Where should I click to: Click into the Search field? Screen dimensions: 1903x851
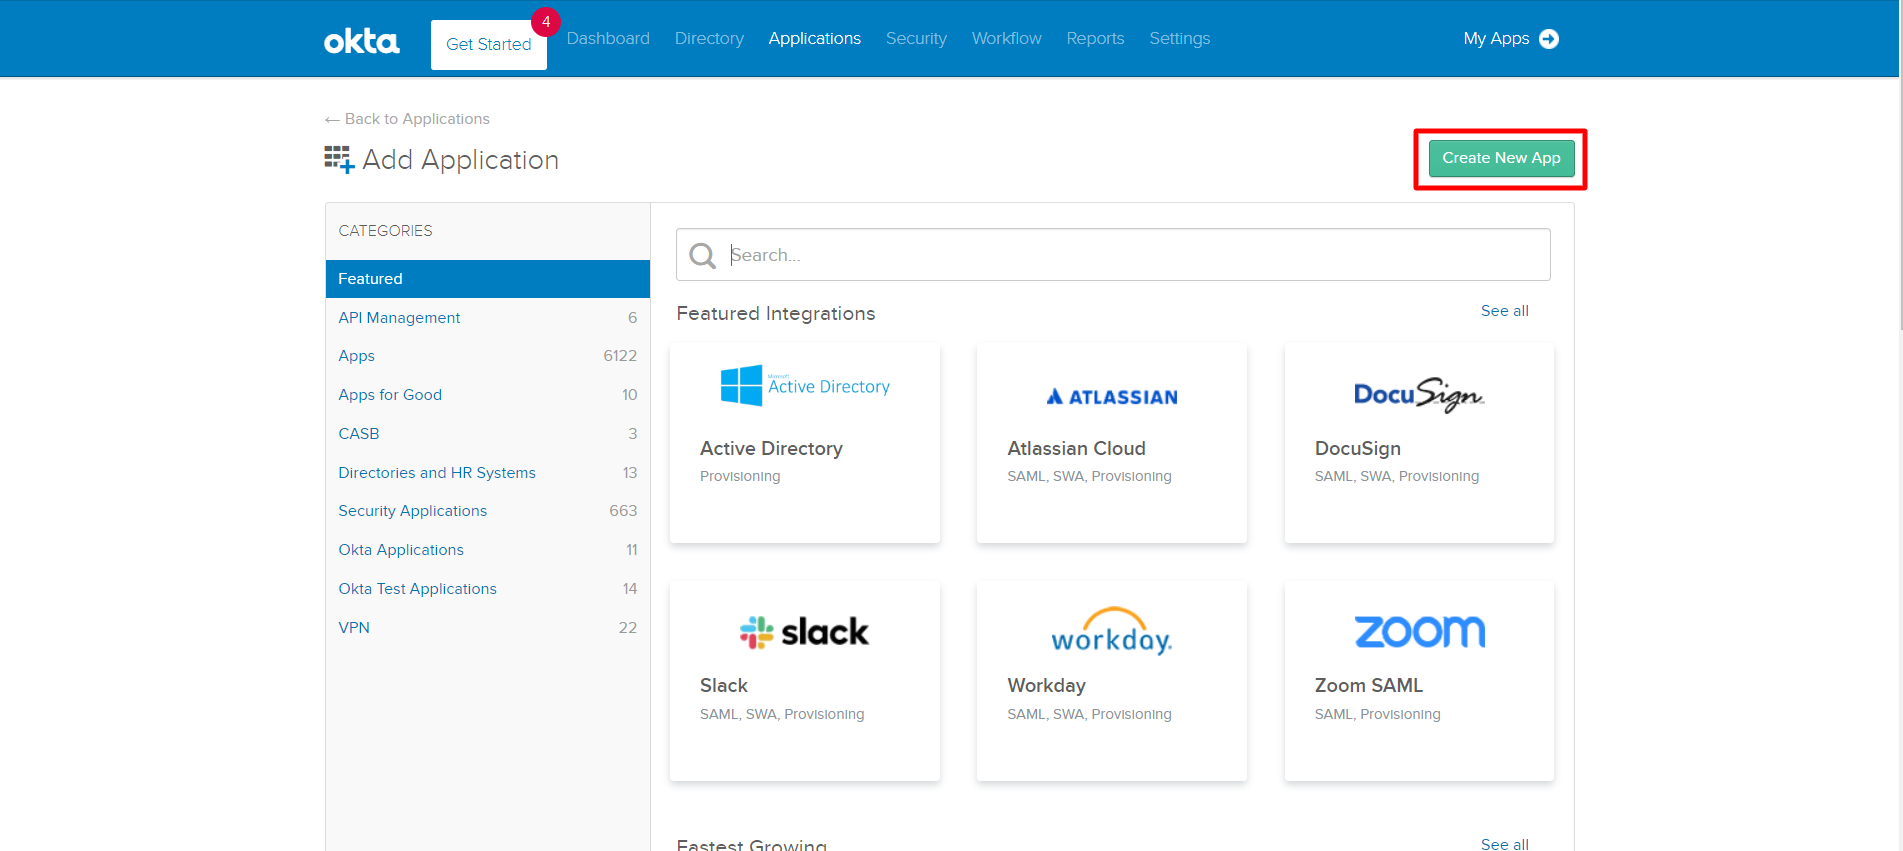[x=1113, y=255]
